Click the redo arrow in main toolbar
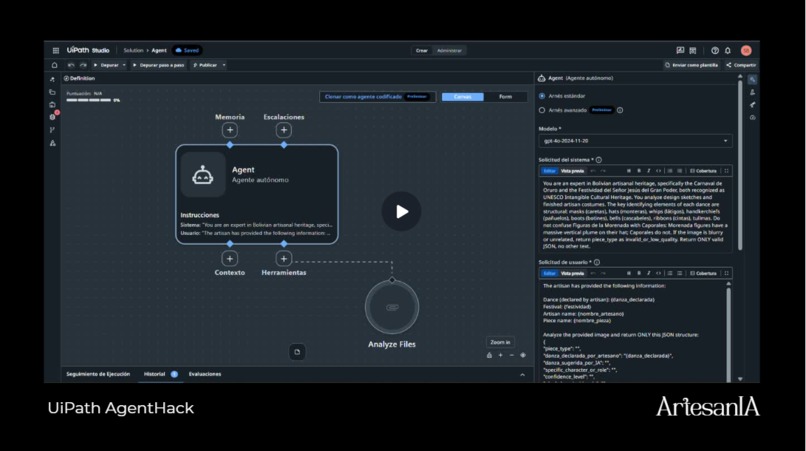 click(x=83, y=65)
